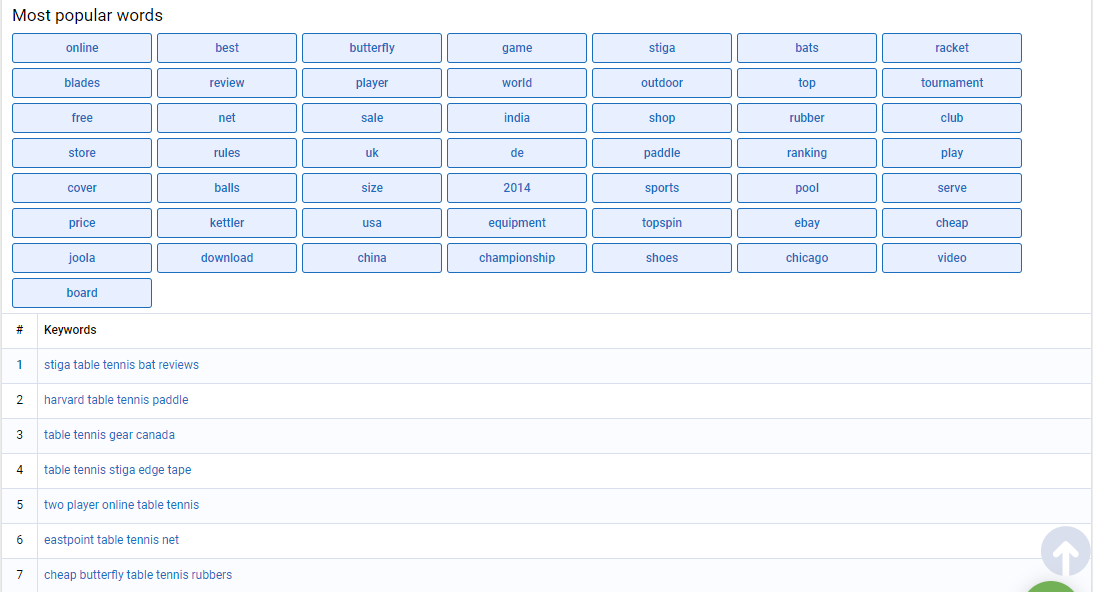Click the "cover" word button
The image size is (1093, 592).
click(x=82, y=188)
